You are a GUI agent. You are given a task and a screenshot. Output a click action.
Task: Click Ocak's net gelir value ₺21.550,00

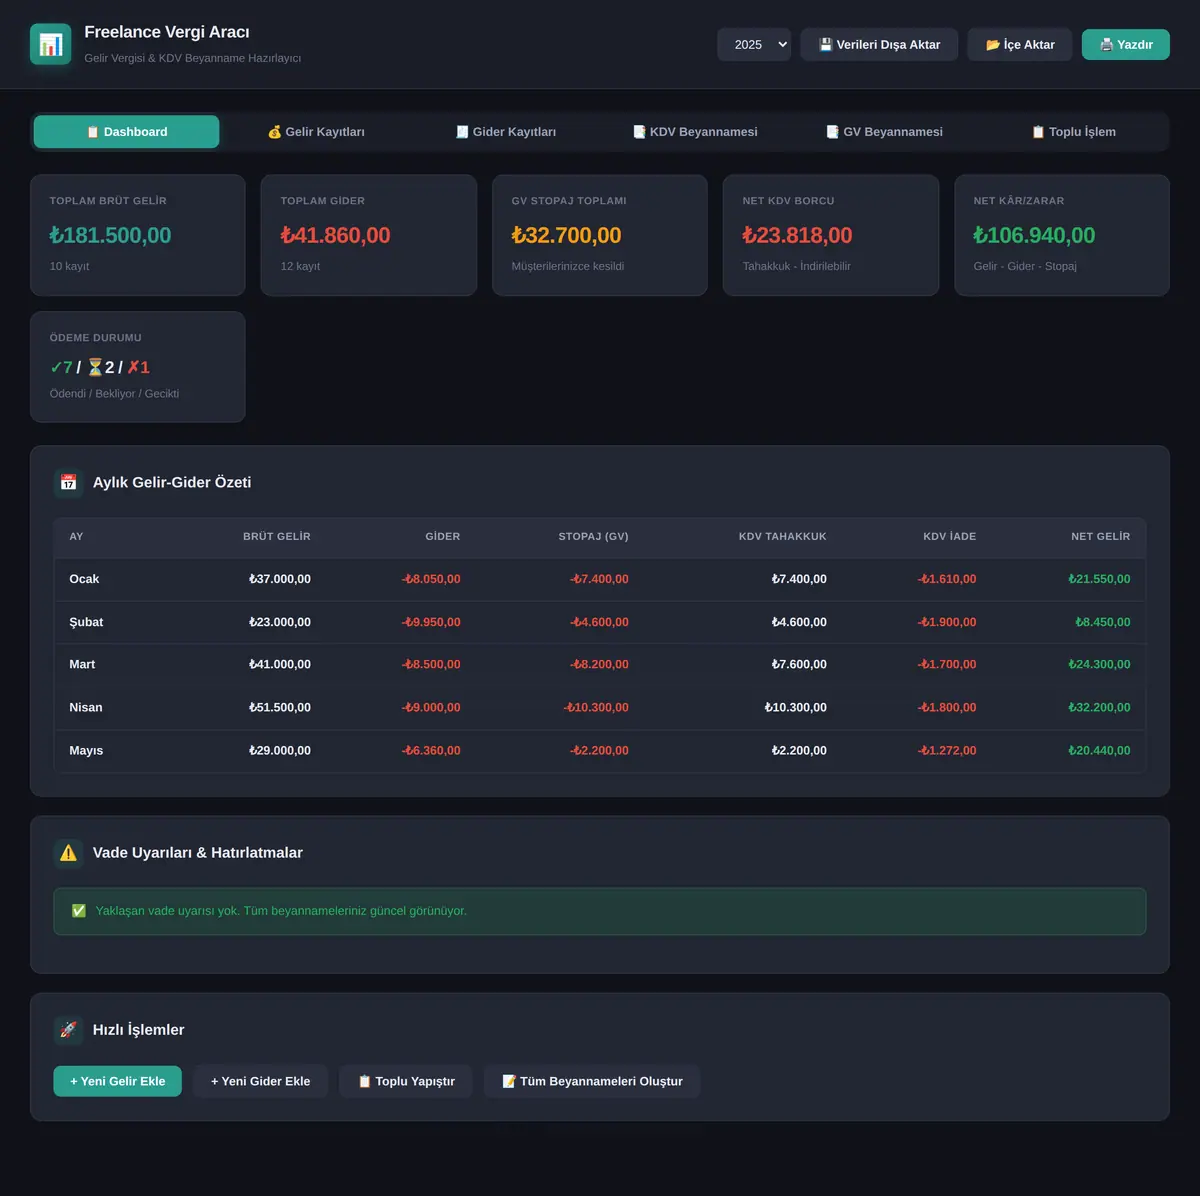coord(1099,579)
